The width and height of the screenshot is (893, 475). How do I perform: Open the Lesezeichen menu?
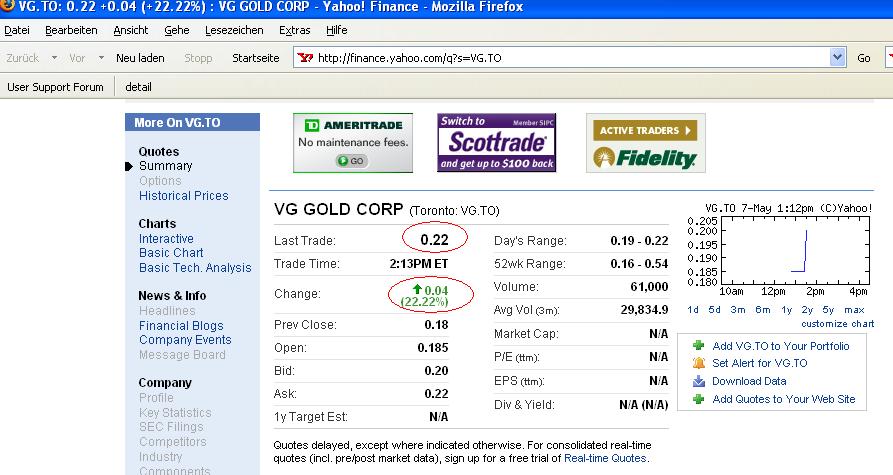pyautogui.click(x=234, y=30)
